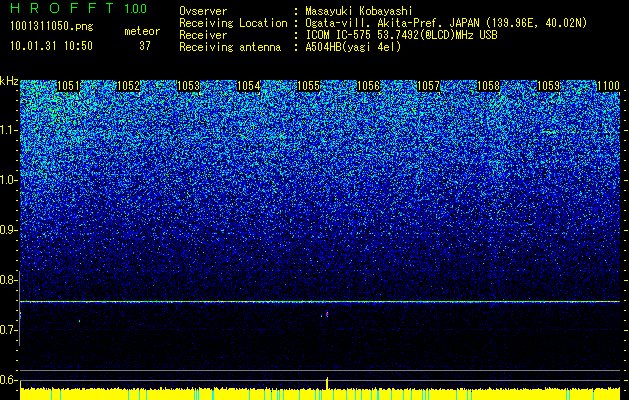Click the 0.6 kHz axis label
Viewport: 629px width, 400px height.
pos(8,380)
